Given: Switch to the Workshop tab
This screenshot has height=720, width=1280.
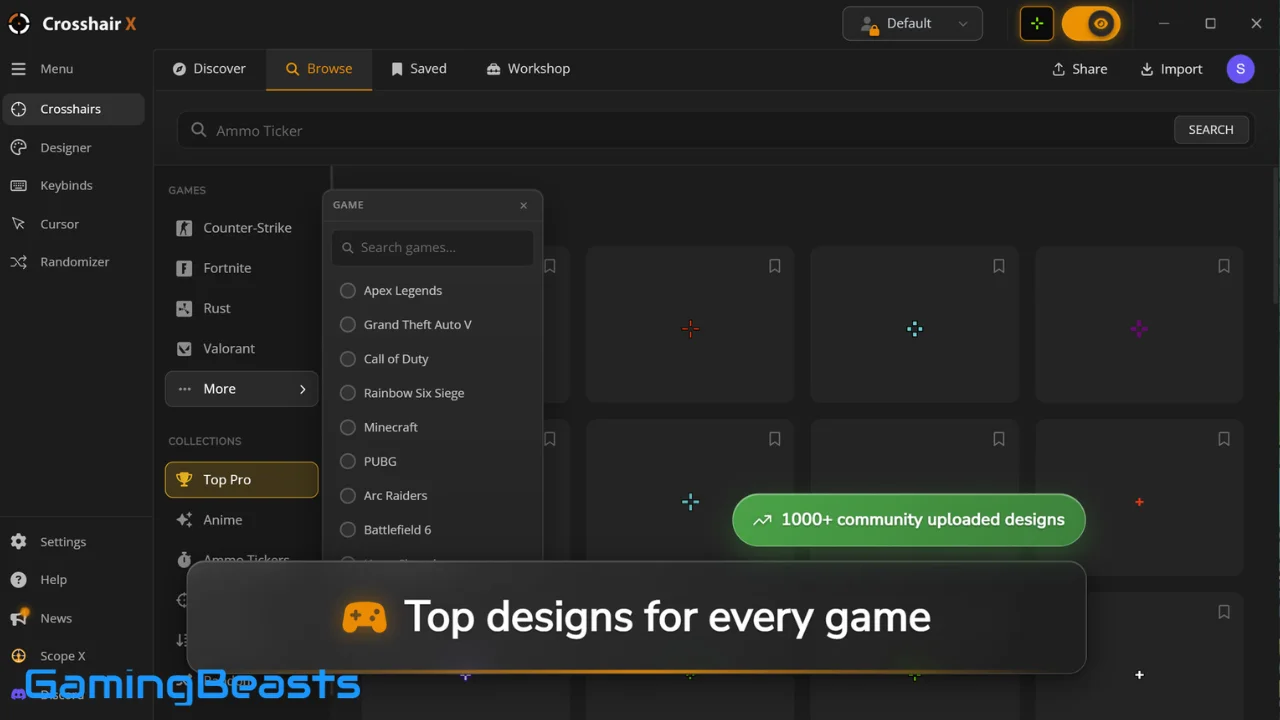Looking at the screenshot, I should coord(528,69).
